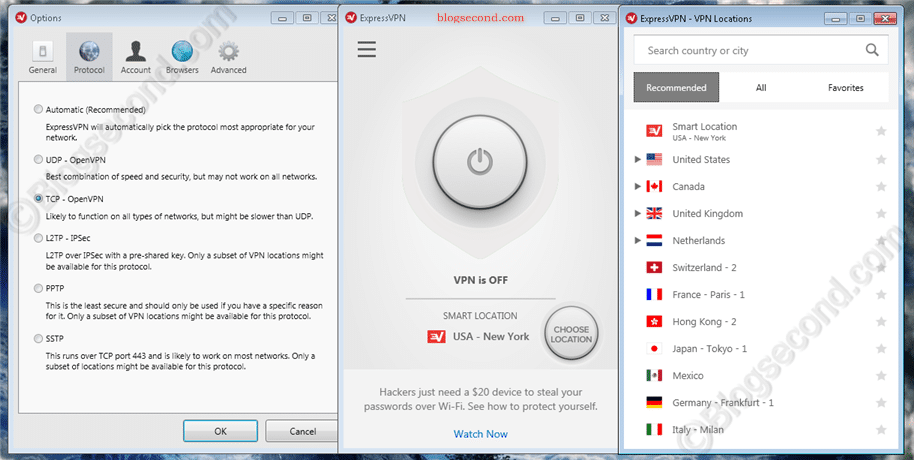Viewport: 914px width, 460px height.
Task: Select the France - Paris - 1 location text
Action: coord(708,294)
